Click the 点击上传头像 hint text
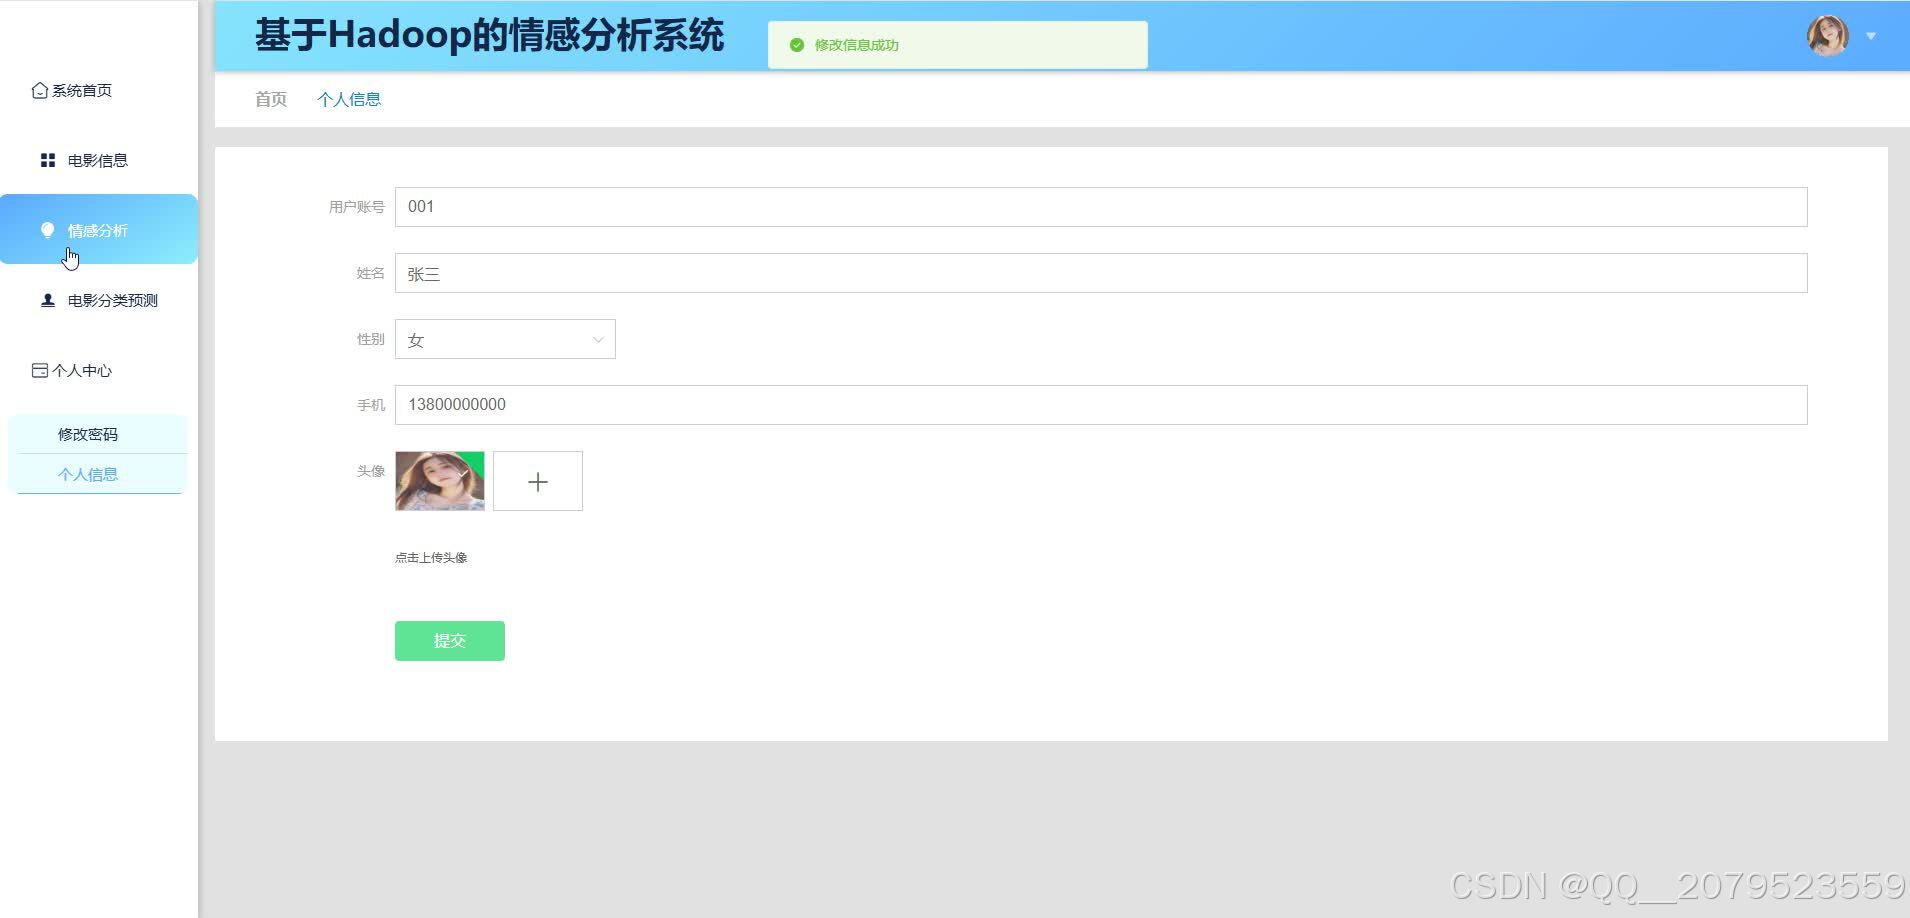The image size is (1910, 918). coord(431,558)
